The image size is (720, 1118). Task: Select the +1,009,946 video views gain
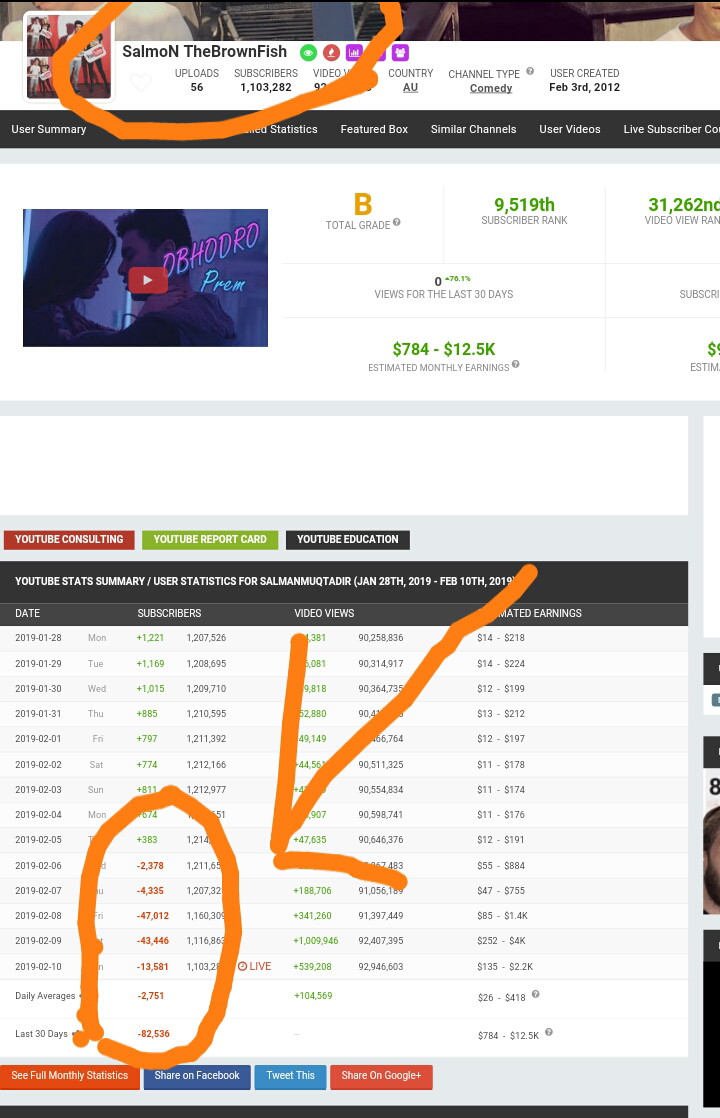(x=316, y=941)
